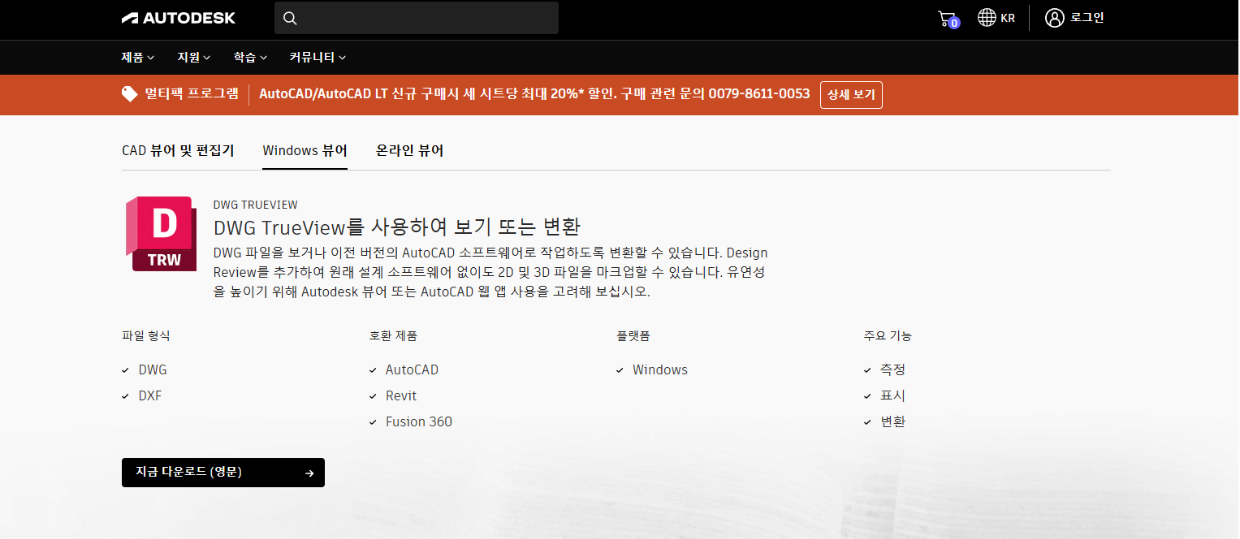
Task: Click the DWG TrueView TRW product icon
Action: 160,233
